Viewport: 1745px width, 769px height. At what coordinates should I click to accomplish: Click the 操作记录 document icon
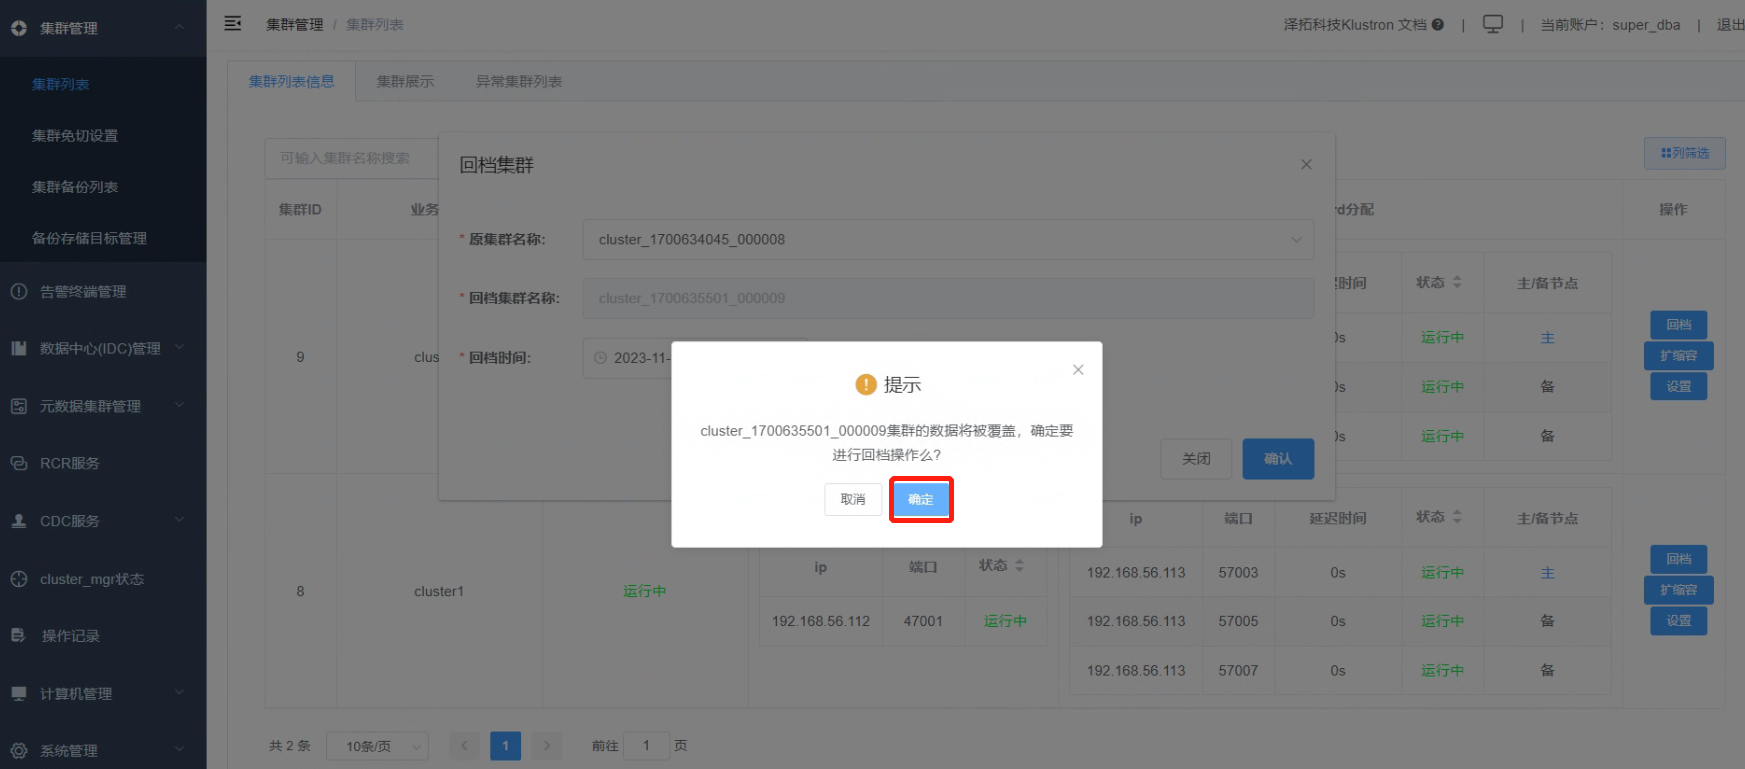19,636
